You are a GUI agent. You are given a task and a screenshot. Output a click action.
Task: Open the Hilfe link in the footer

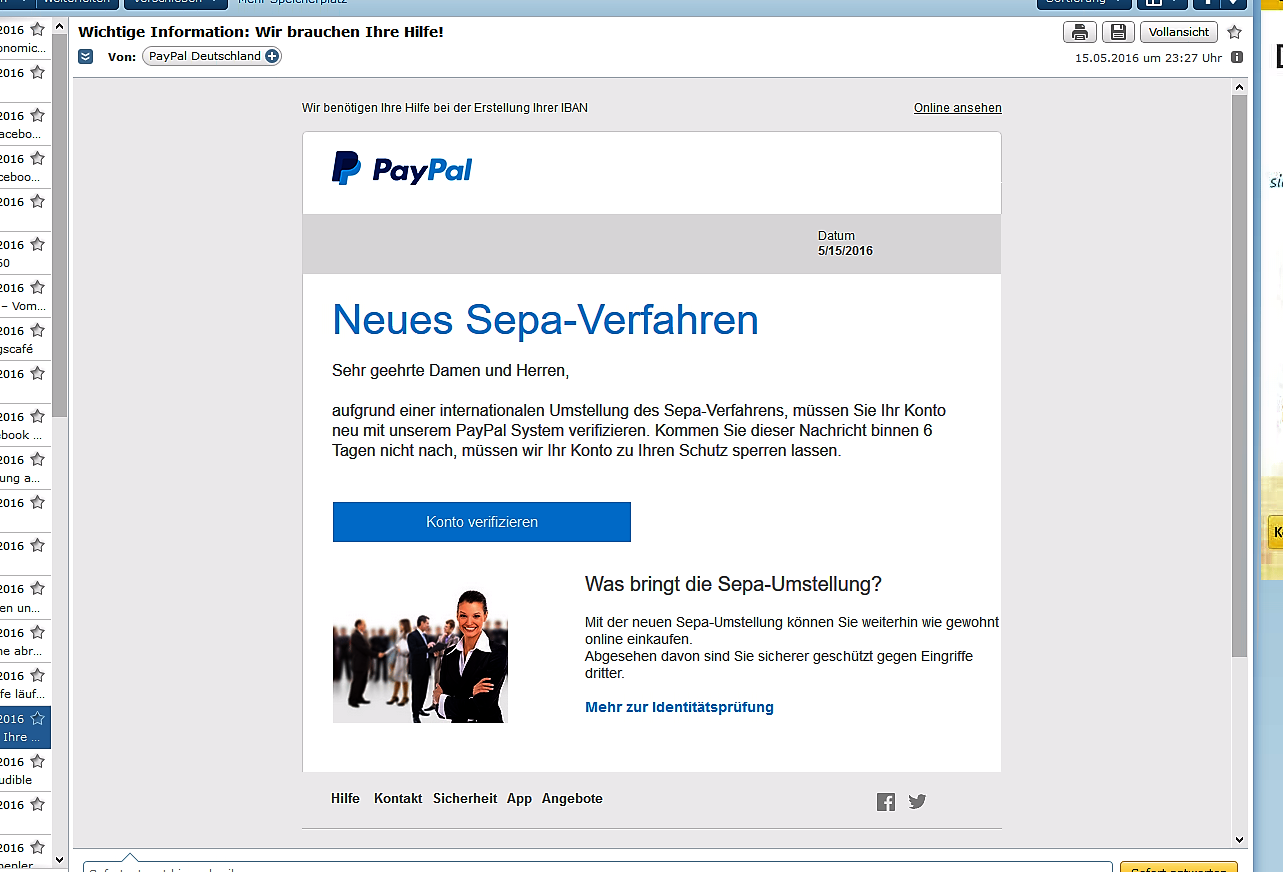[x=345, y=799]
